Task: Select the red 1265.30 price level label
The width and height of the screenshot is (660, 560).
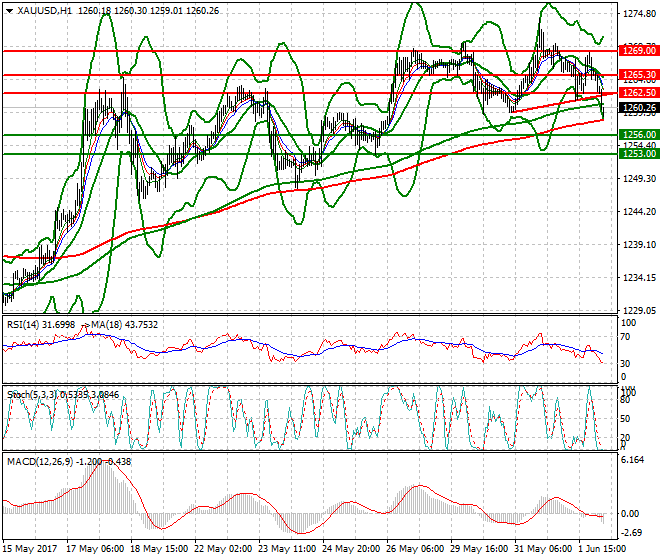Action: click(639, 75)
